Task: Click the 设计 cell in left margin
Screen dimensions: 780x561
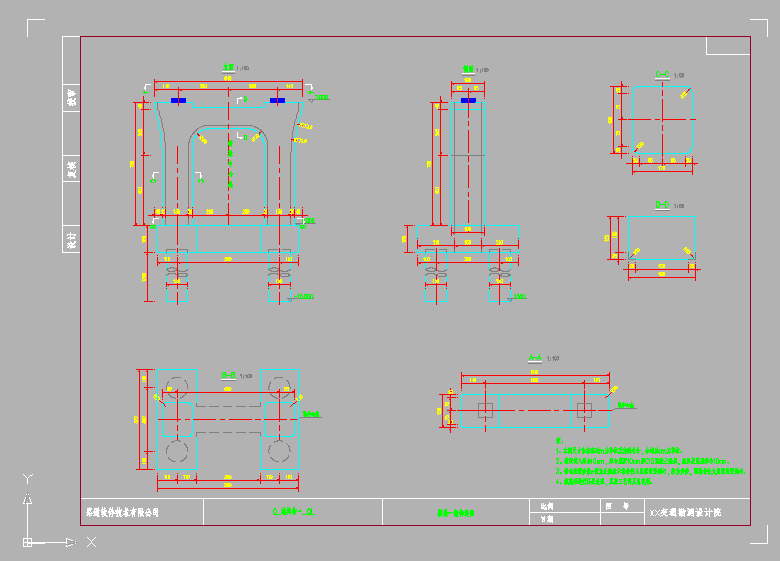Action: (x=71, y=238)
